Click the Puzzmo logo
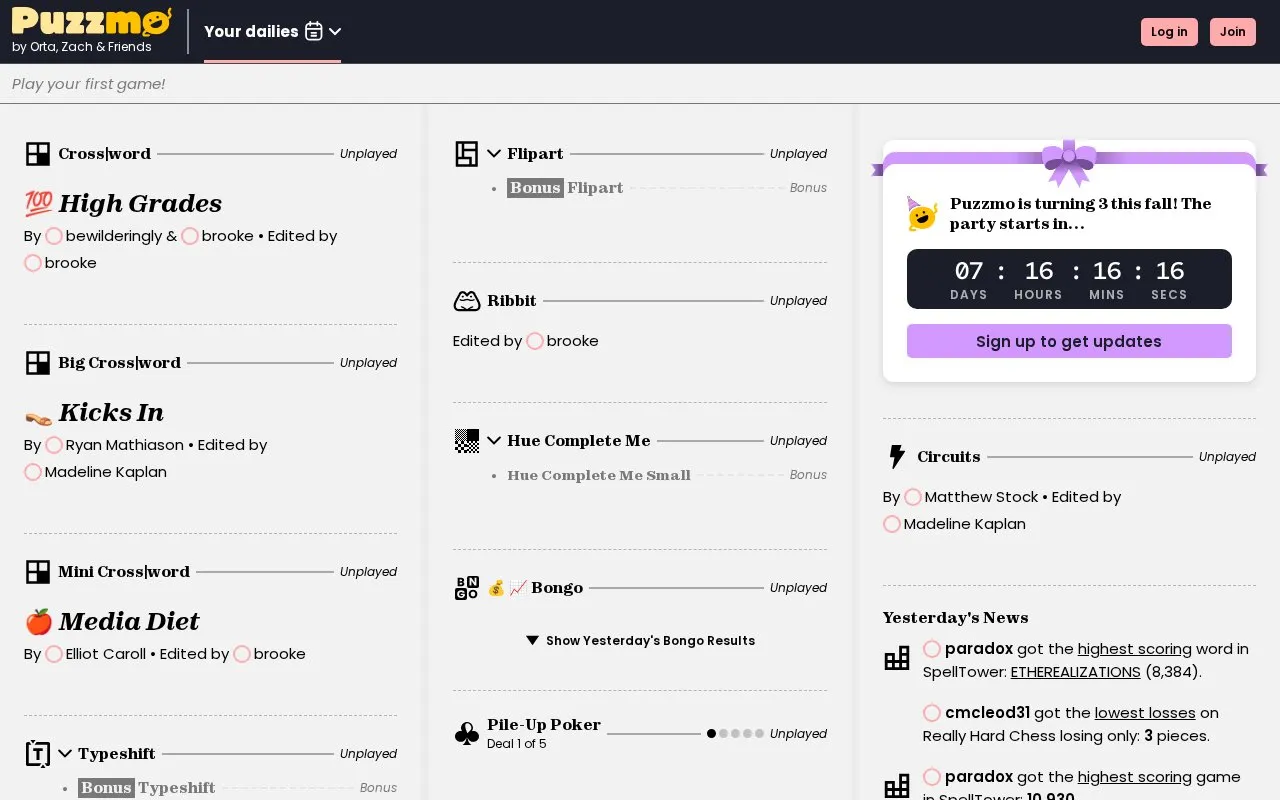1280x800 pixels. (x=91, y=22)
